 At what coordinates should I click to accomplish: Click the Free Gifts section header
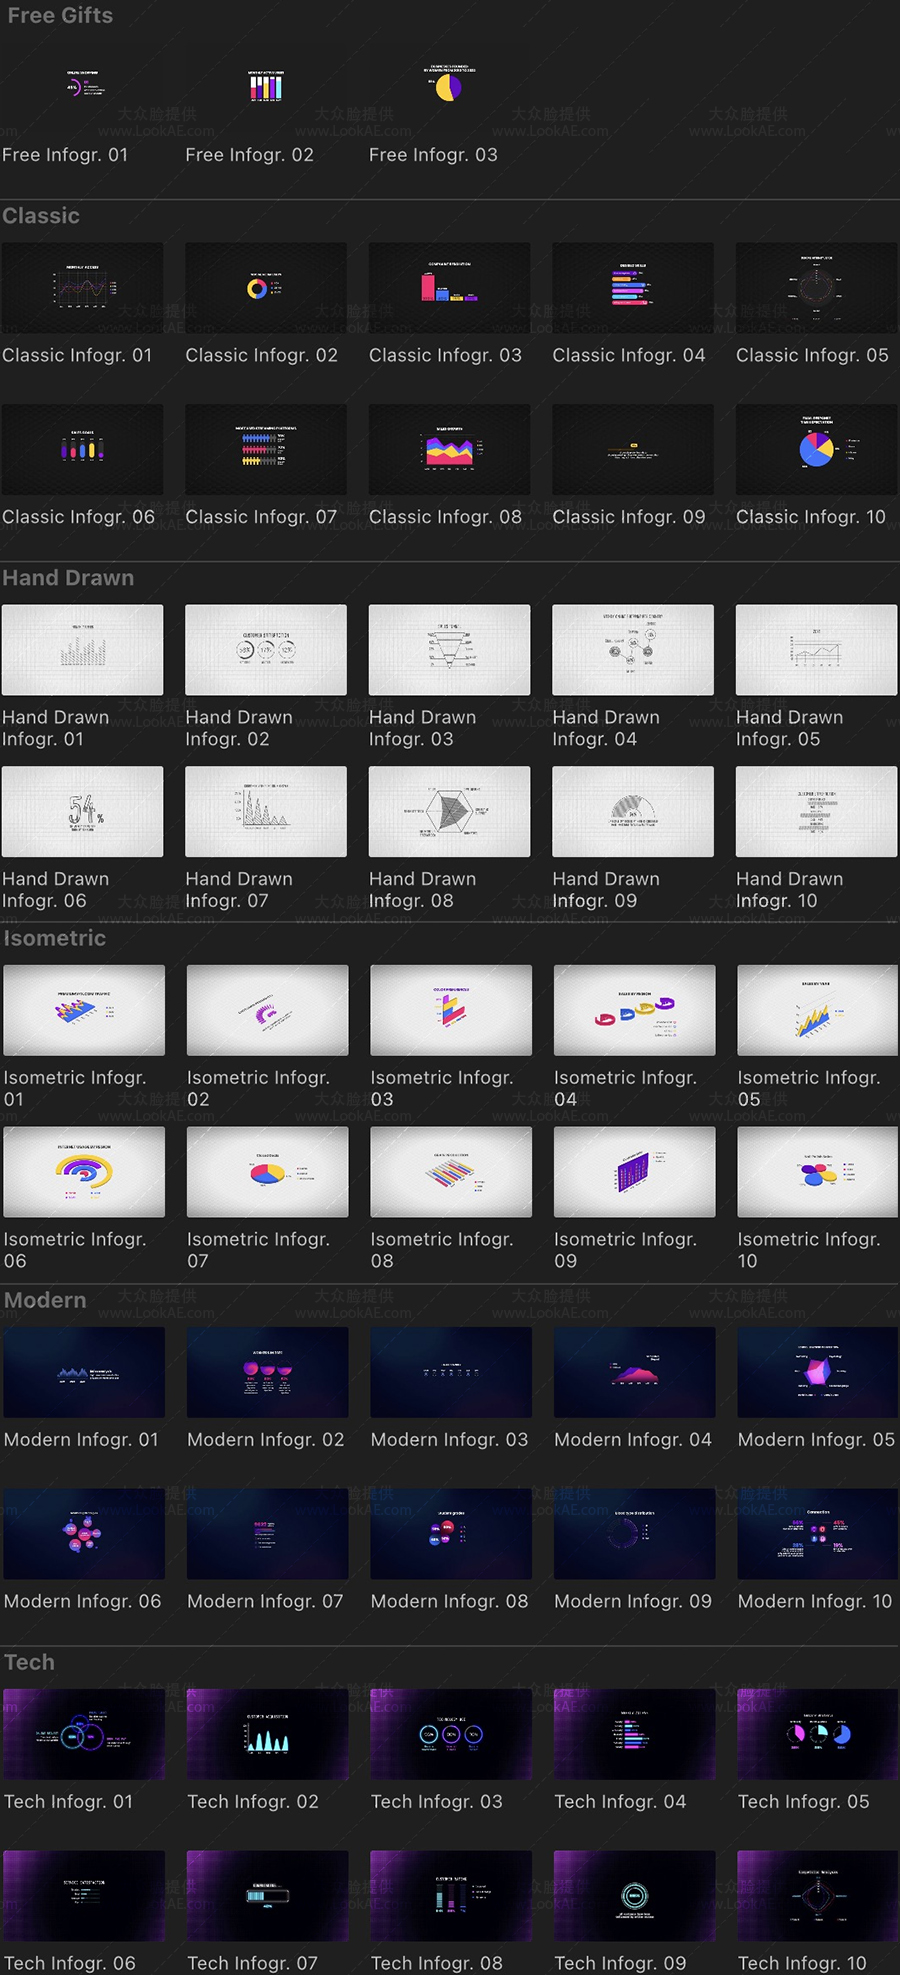(x=60, y=16)
